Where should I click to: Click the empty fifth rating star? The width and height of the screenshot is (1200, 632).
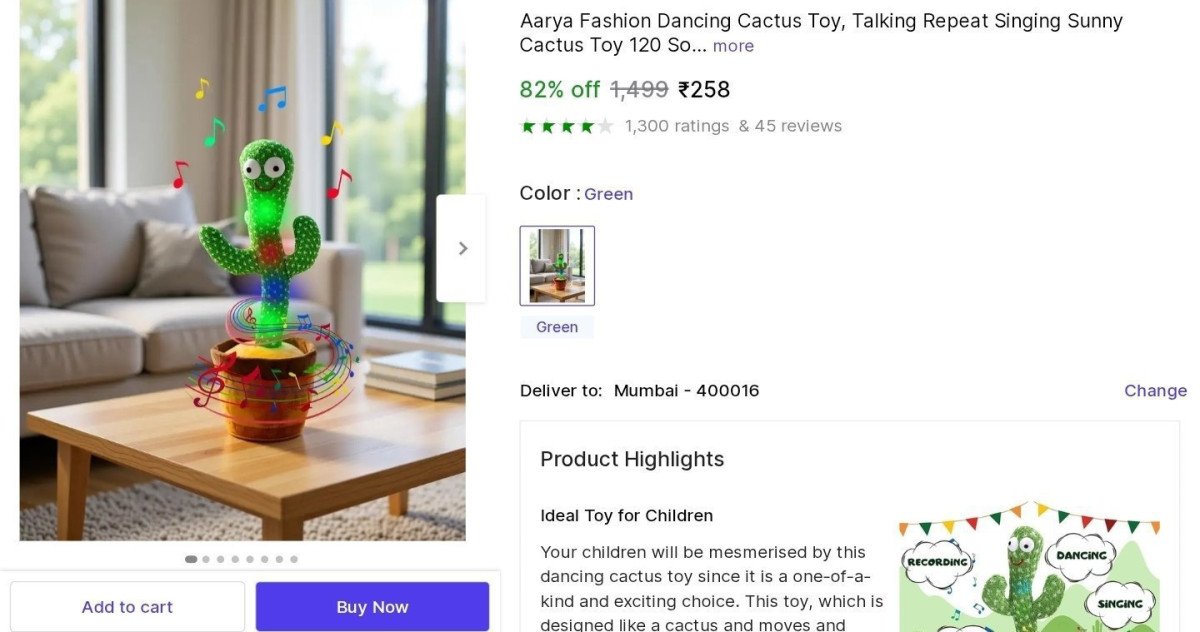pos(605,126)
